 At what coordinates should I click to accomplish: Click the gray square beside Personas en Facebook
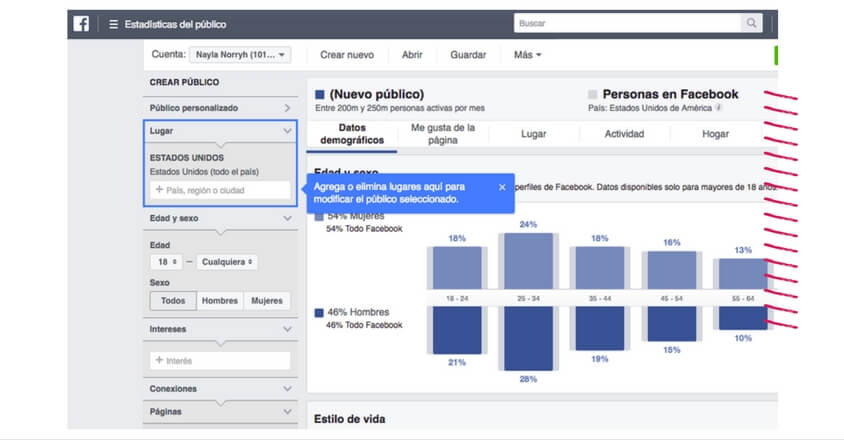point(593,94)
